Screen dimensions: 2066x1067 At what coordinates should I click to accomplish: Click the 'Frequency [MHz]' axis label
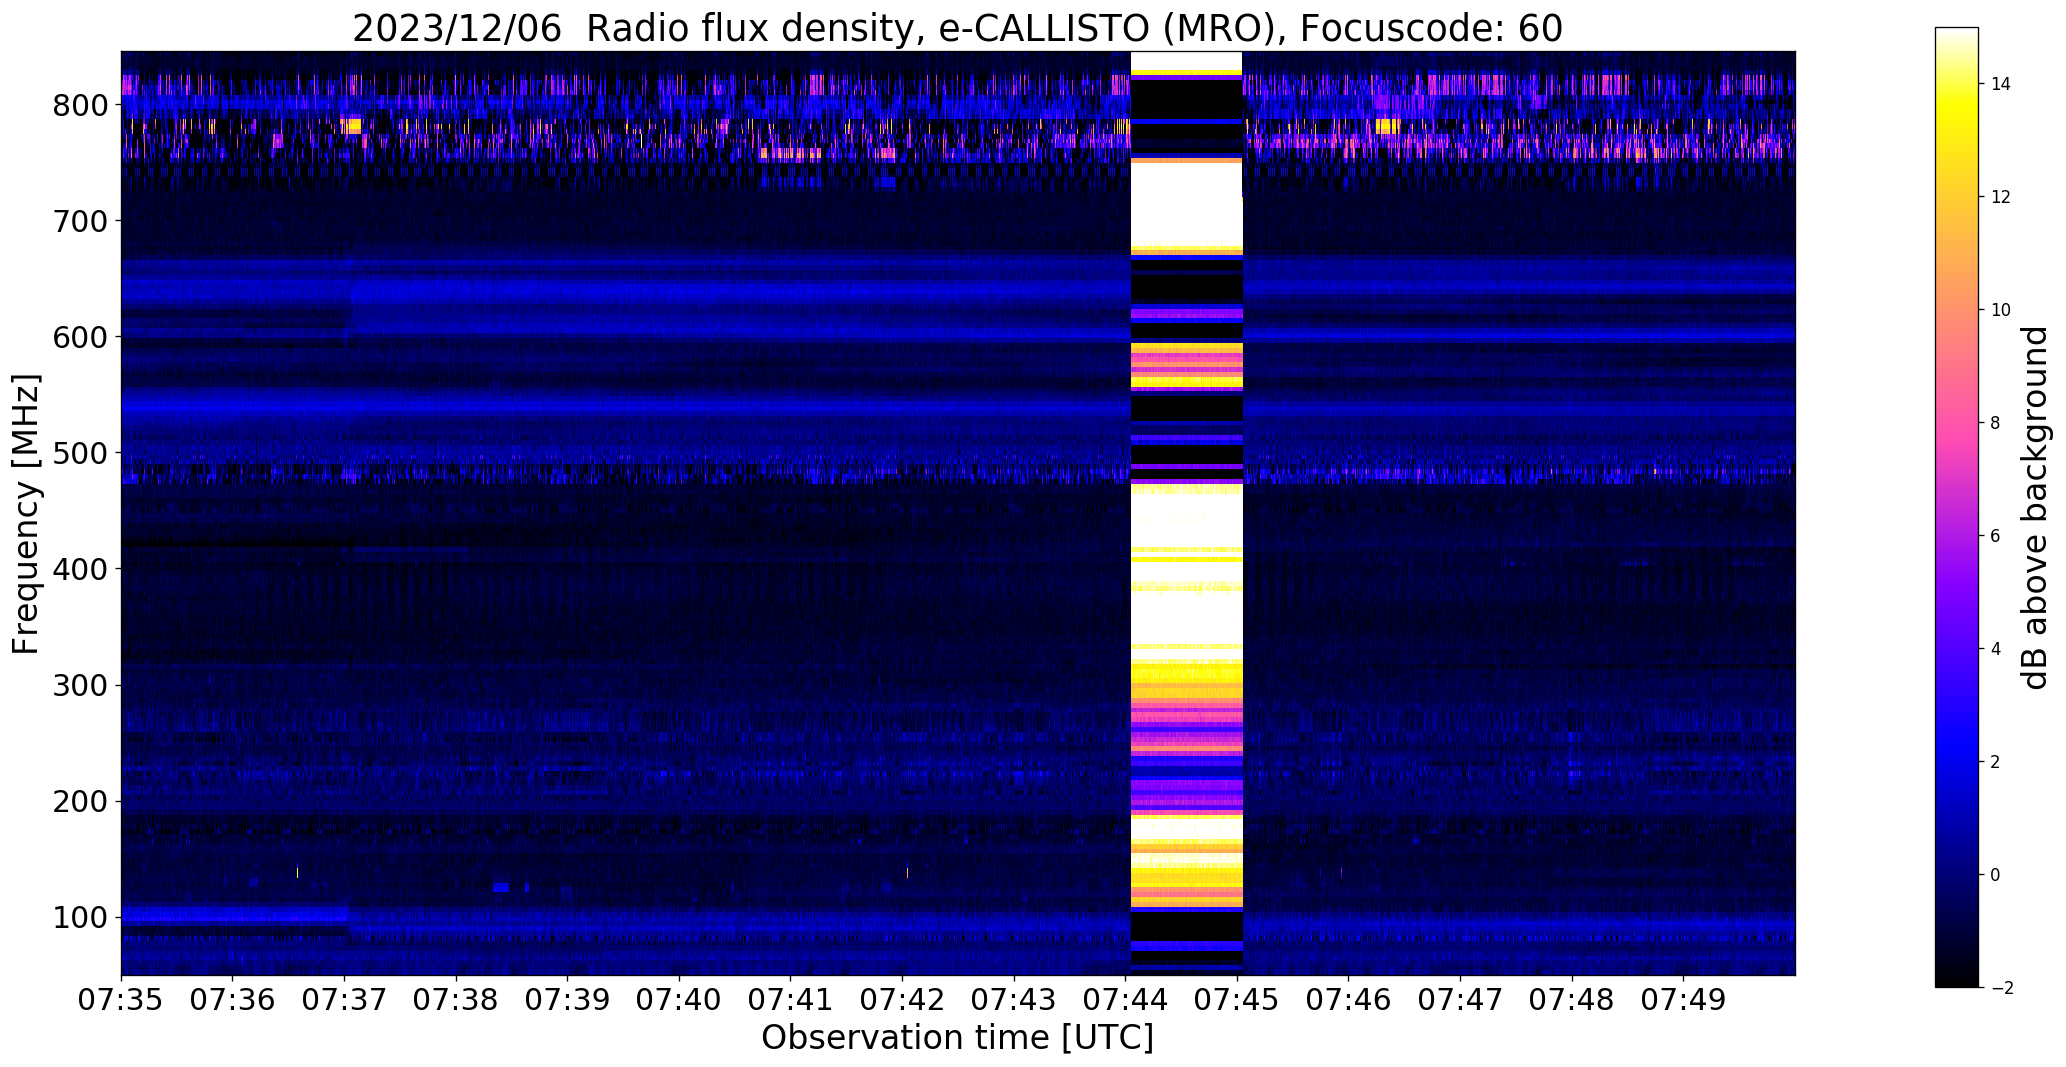click(27, 514)
